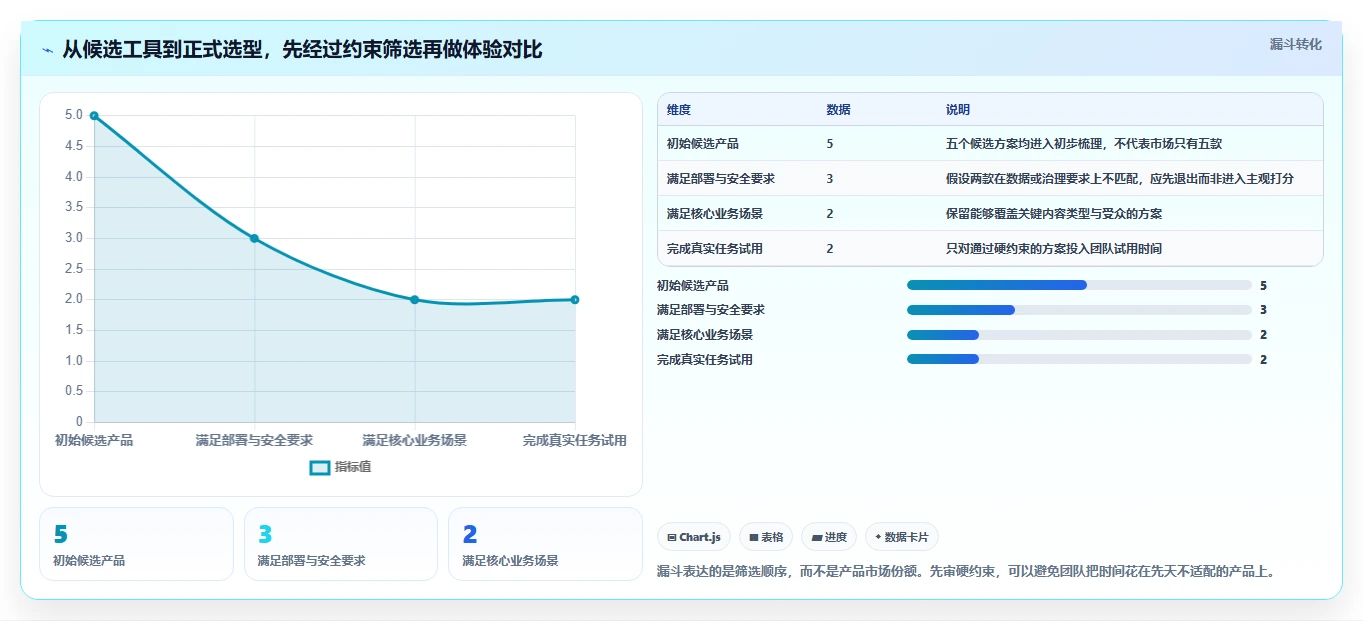1363x621 pixels.
Task: Open the 满足部署与安全要求 summary card showing 3
Action: pyautogui.click(x=341, y=544)
